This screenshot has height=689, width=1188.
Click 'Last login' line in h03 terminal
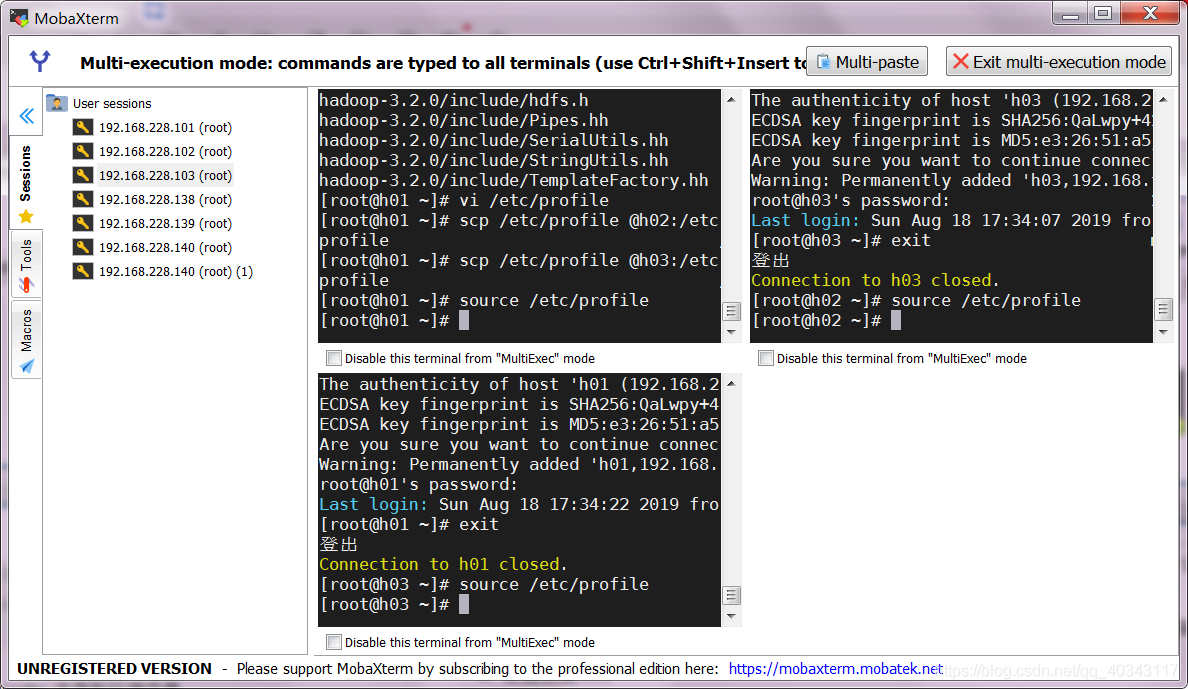[x=519, y=504]
